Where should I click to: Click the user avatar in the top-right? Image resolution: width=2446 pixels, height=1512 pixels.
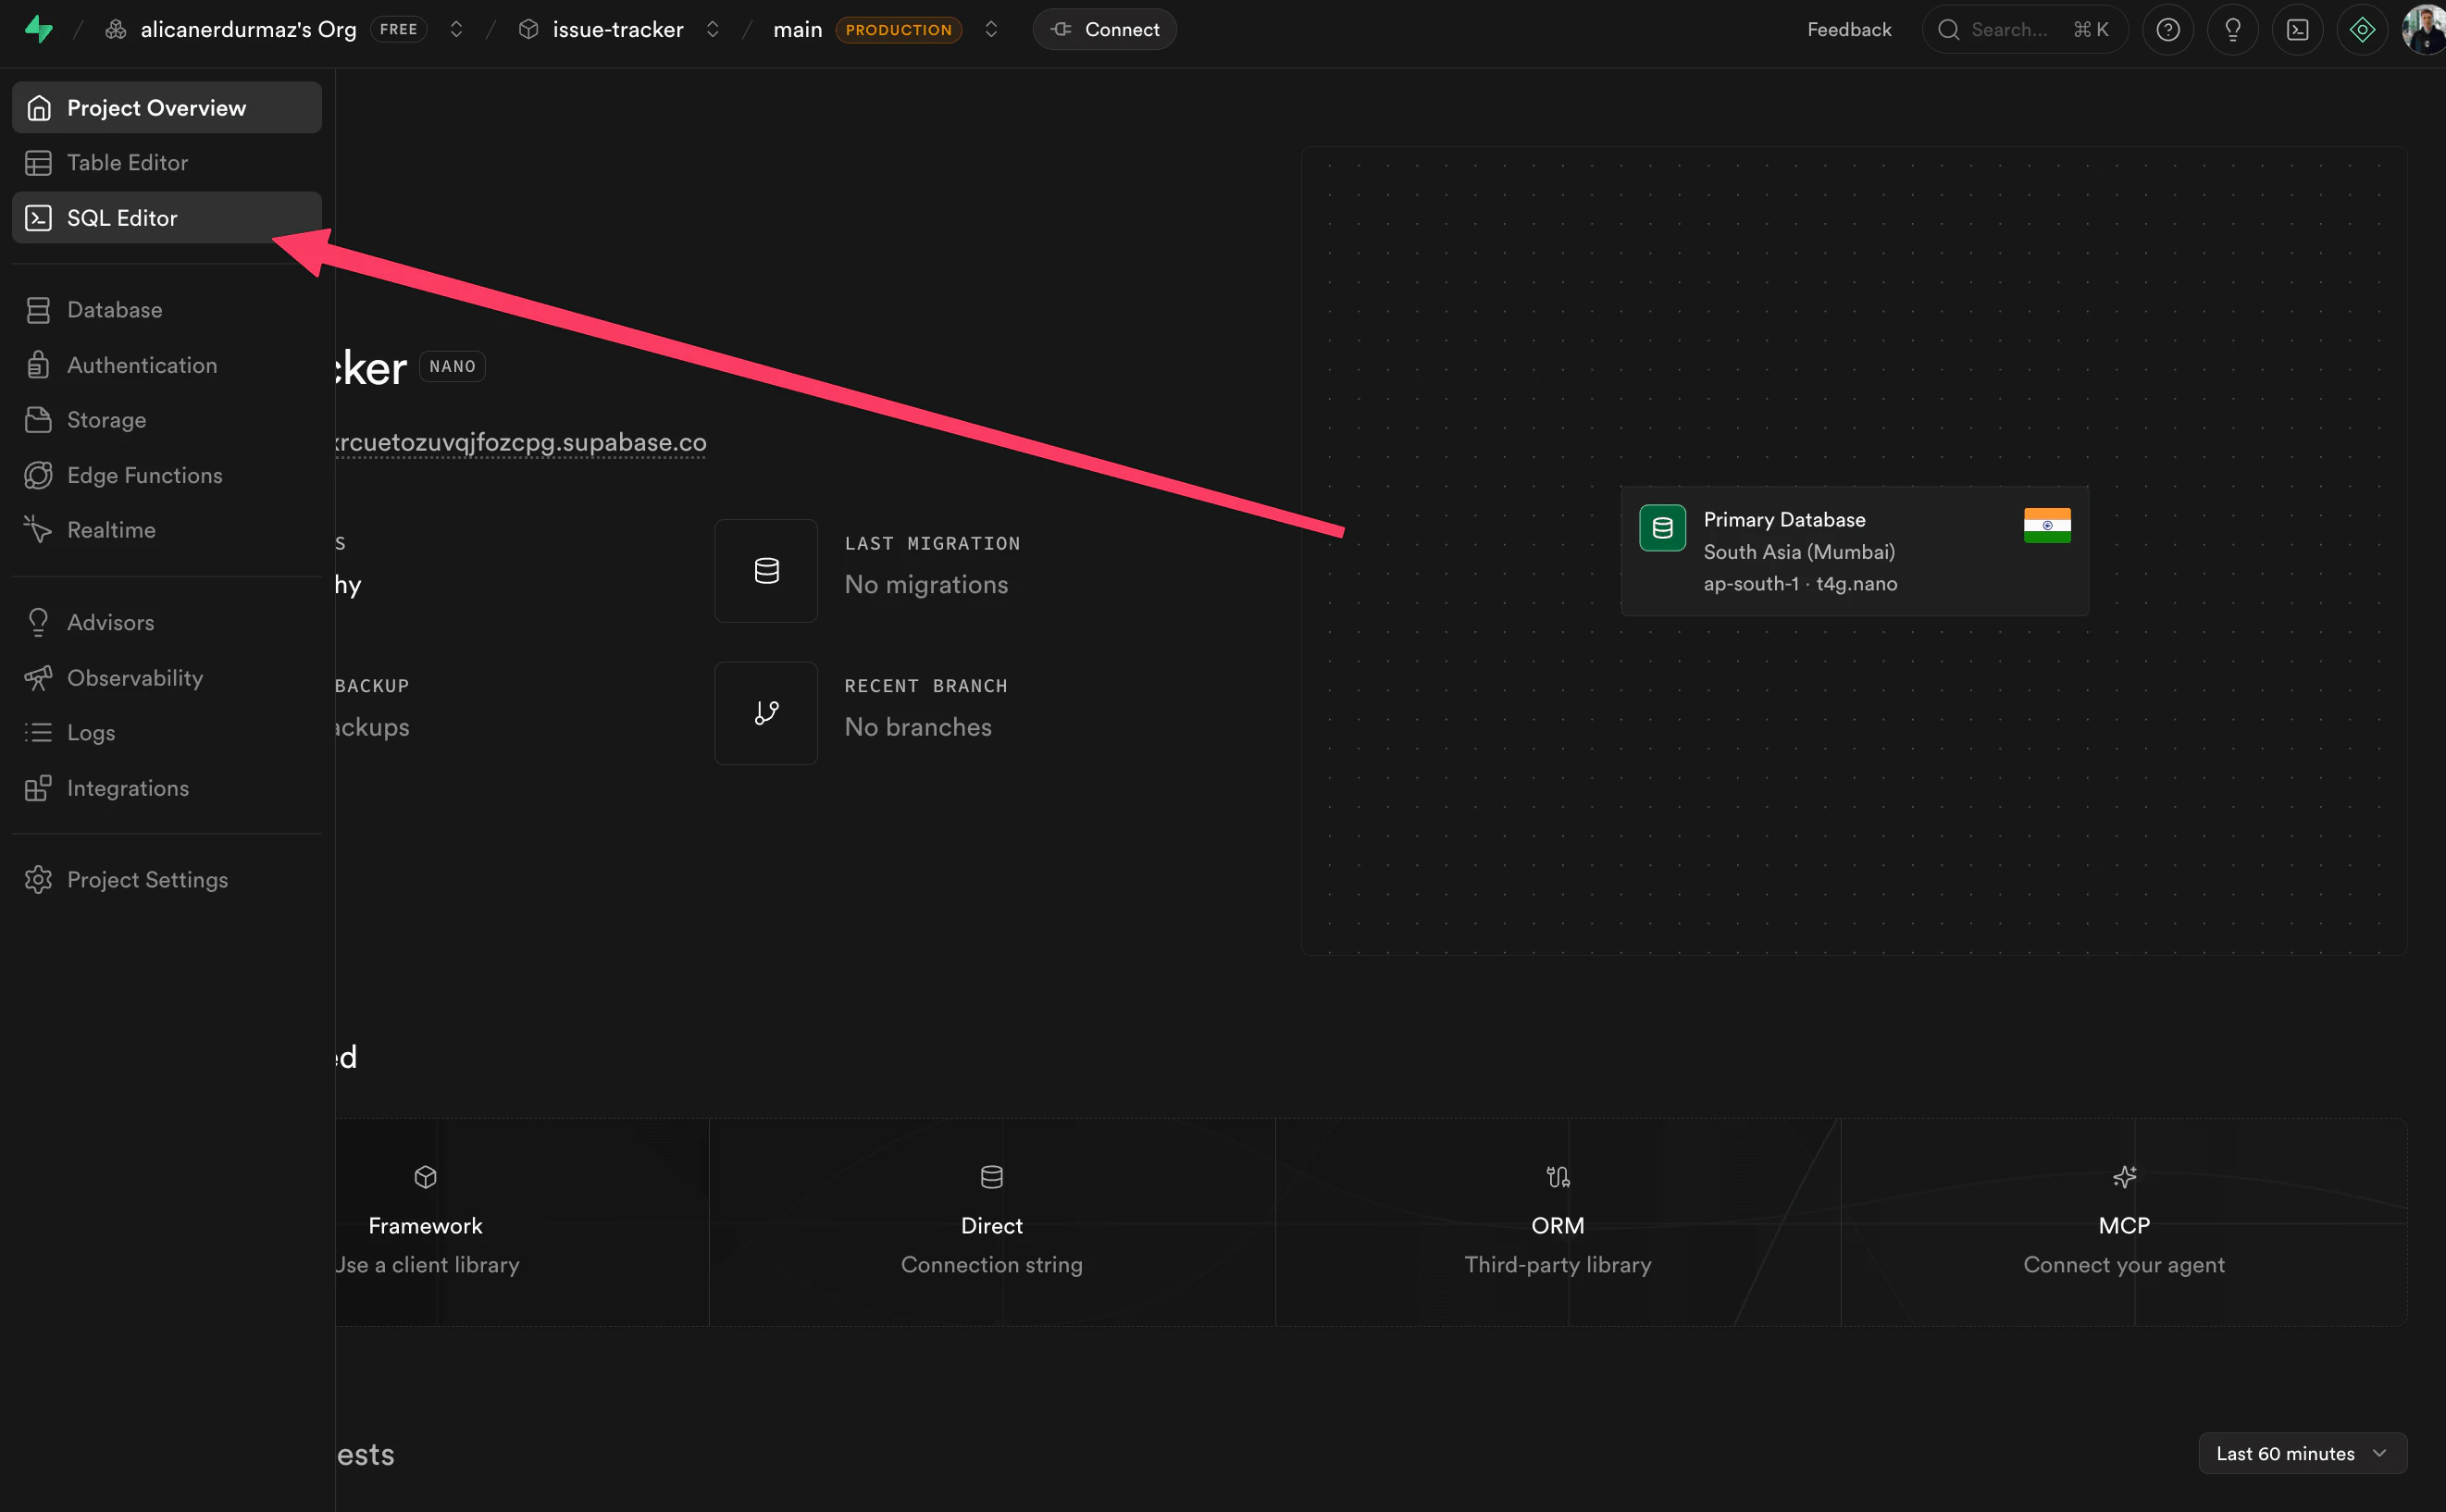coord(2423,29)
